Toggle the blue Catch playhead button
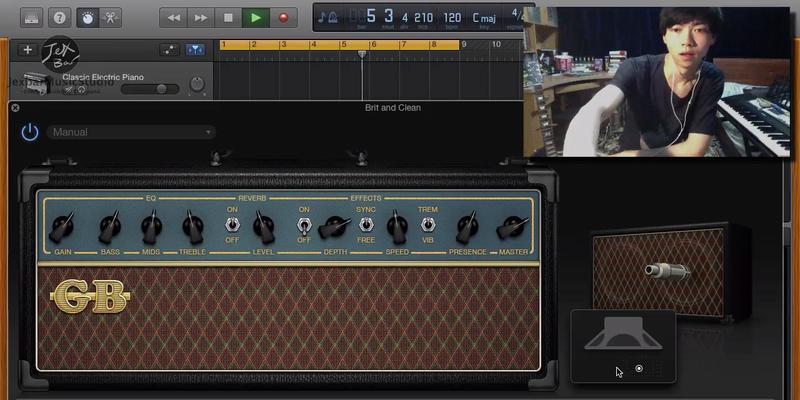 195,49
